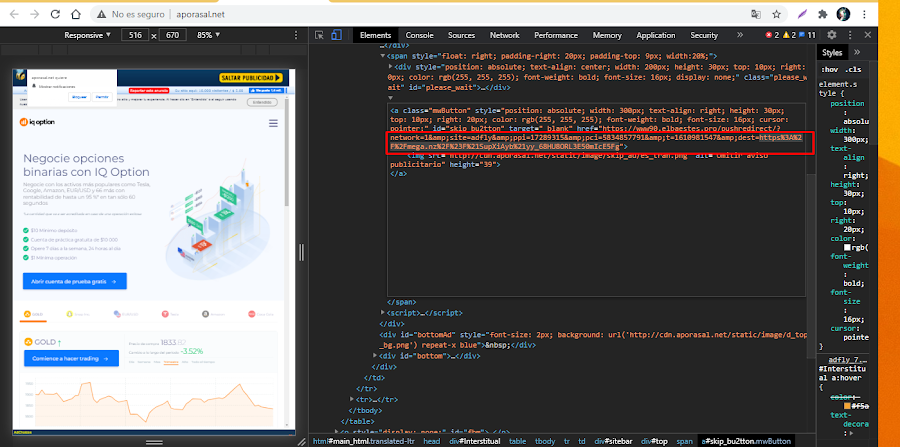Select div#sitebar in the breadcrumb
Screen dimensions: 900x447
[615, 441]
